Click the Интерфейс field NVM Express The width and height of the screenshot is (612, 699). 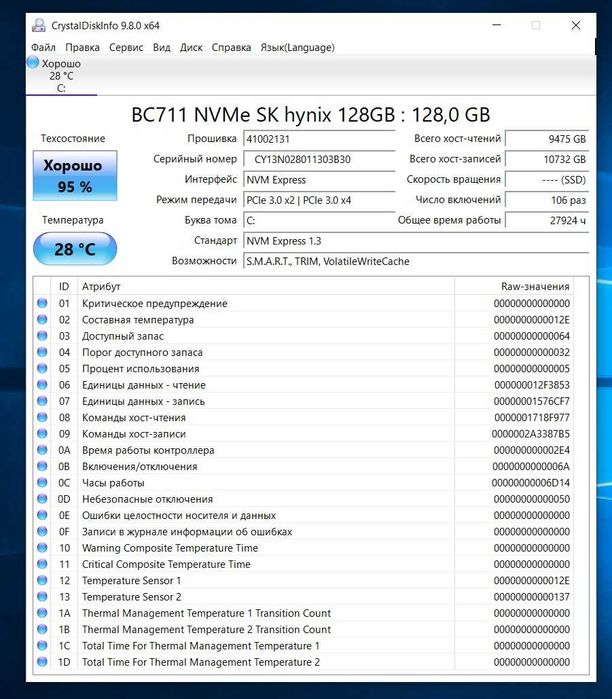click(319, 180)
